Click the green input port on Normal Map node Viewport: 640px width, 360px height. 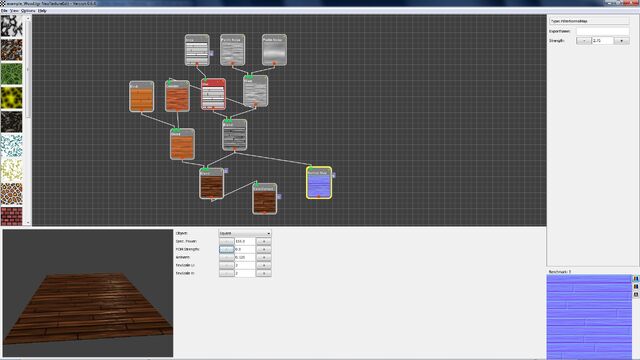pyautogui.click(x=311, y=168)
